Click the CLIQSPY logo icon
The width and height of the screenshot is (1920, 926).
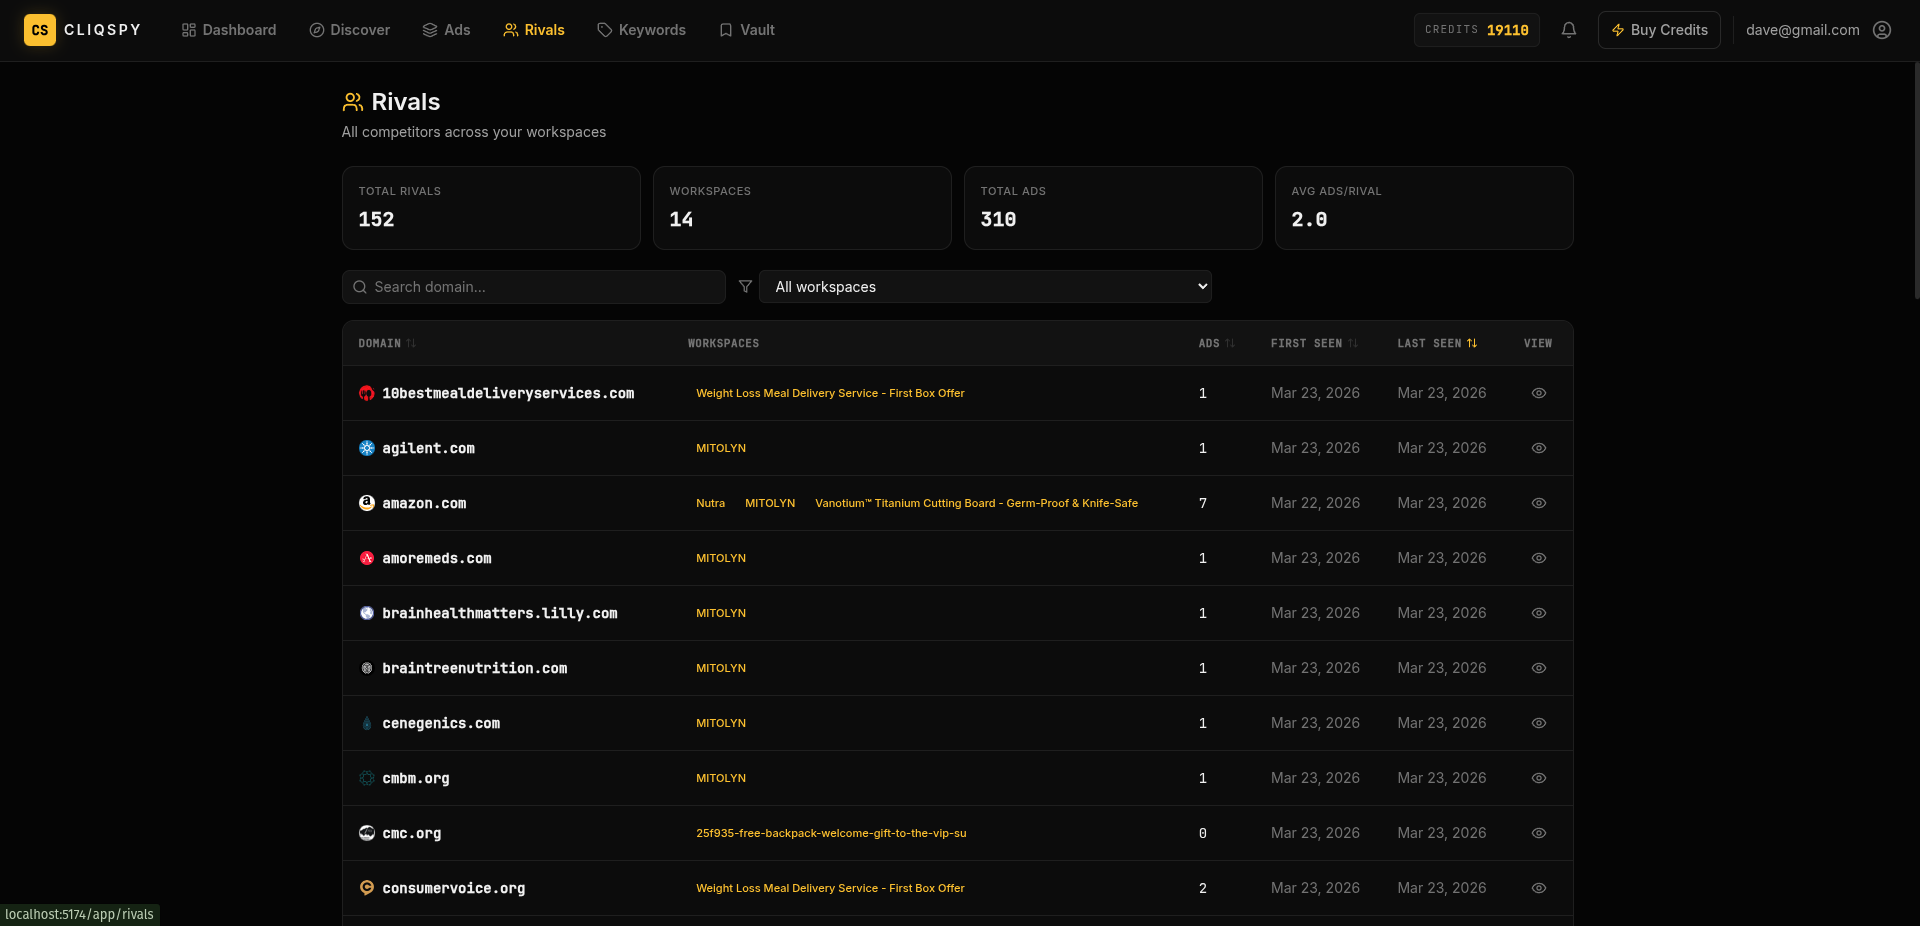click(40, 30)
